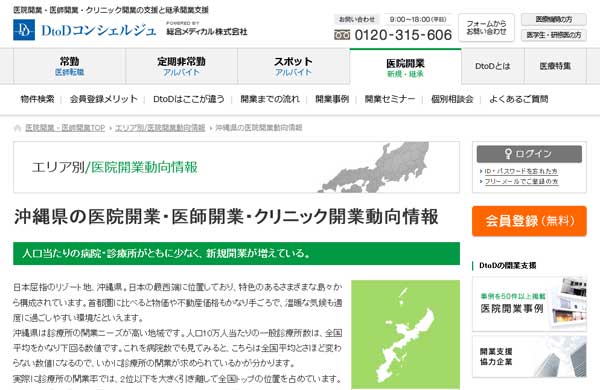Screen dimensions: 600x390
Task: Click the DtoDコンシェルジュ logo text
Action: coord(99,30)
